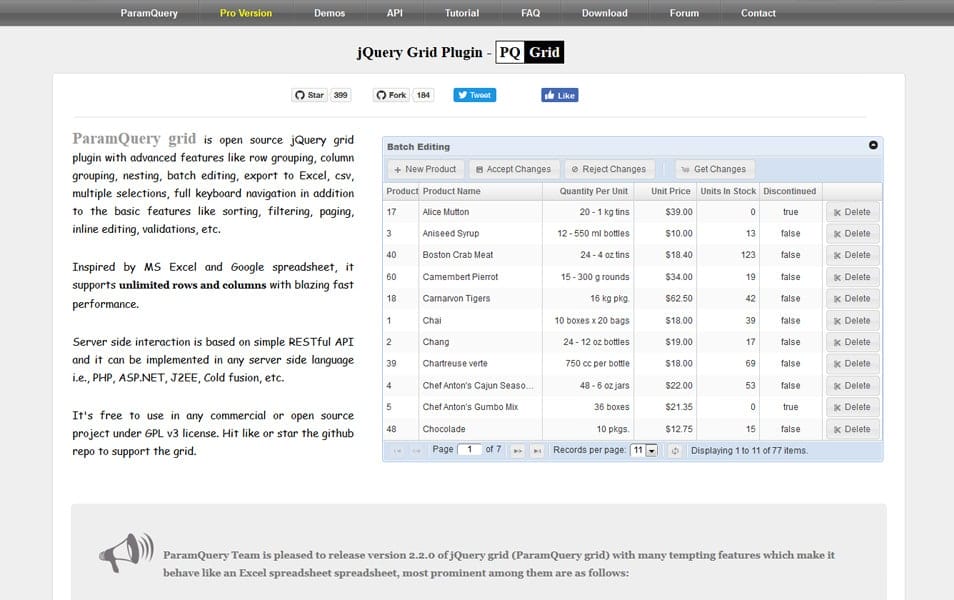This screenshot has width=954, height=600.
Task: Delete the Alice Mutton row
Action: click(852, 212)
